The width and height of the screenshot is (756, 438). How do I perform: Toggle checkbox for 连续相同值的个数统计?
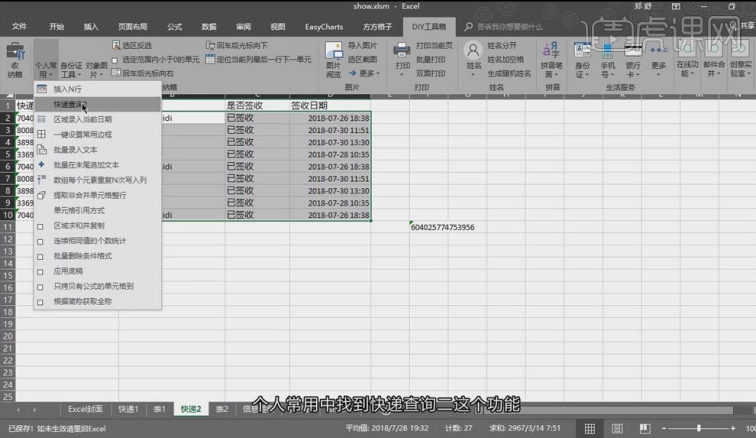pyautogui.click(x=40, y=241)
